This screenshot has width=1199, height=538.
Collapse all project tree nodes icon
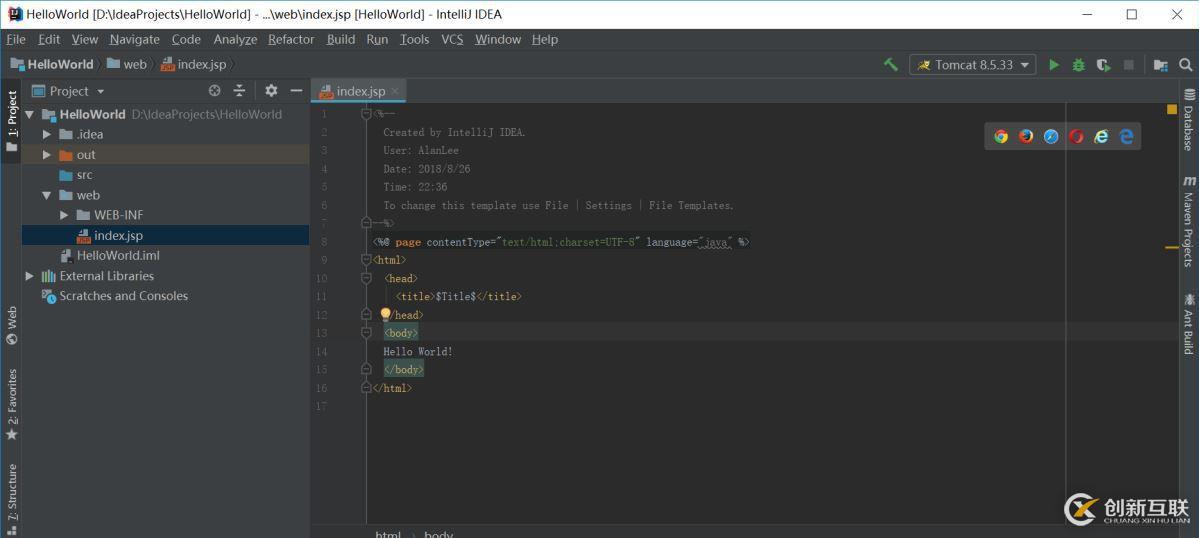(239, 91)
